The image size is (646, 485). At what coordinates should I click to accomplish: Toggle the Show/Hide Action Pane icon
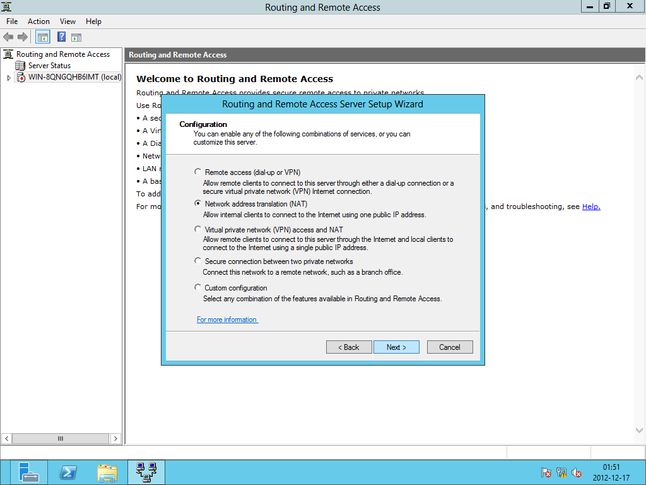click(x=76, y=37)
